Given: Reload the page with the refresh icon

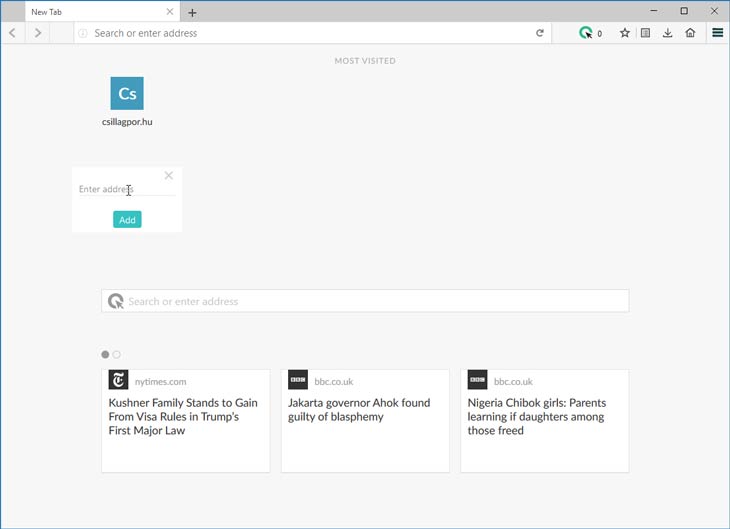Looking at the screenshot, I should (540, 33).
